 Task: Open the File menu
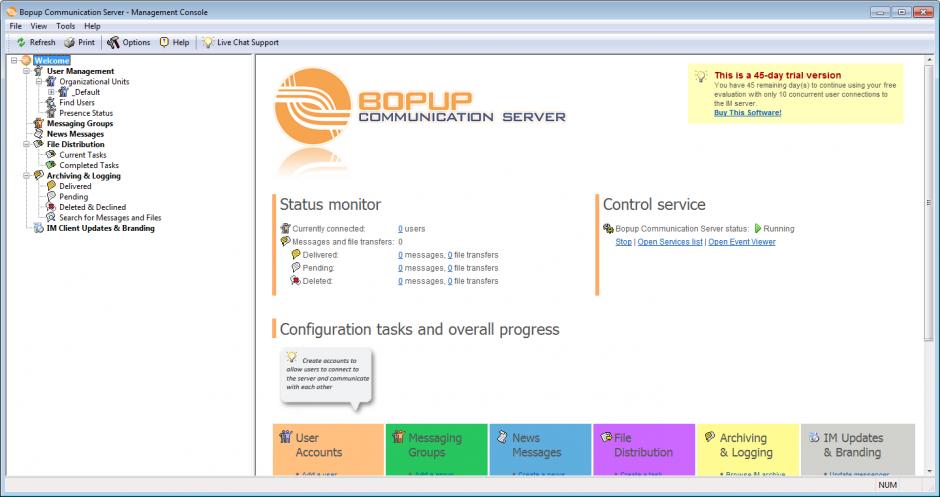click(16, 26)
